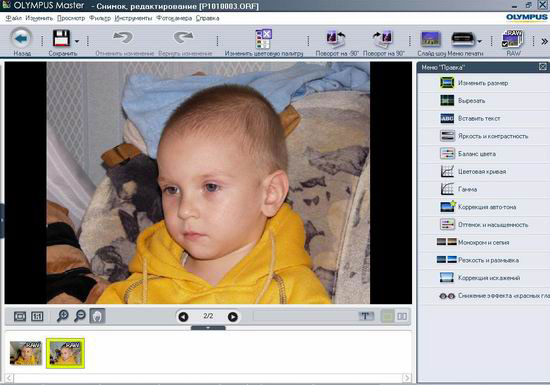Select the first RAW thumbnail

point(26,353)
